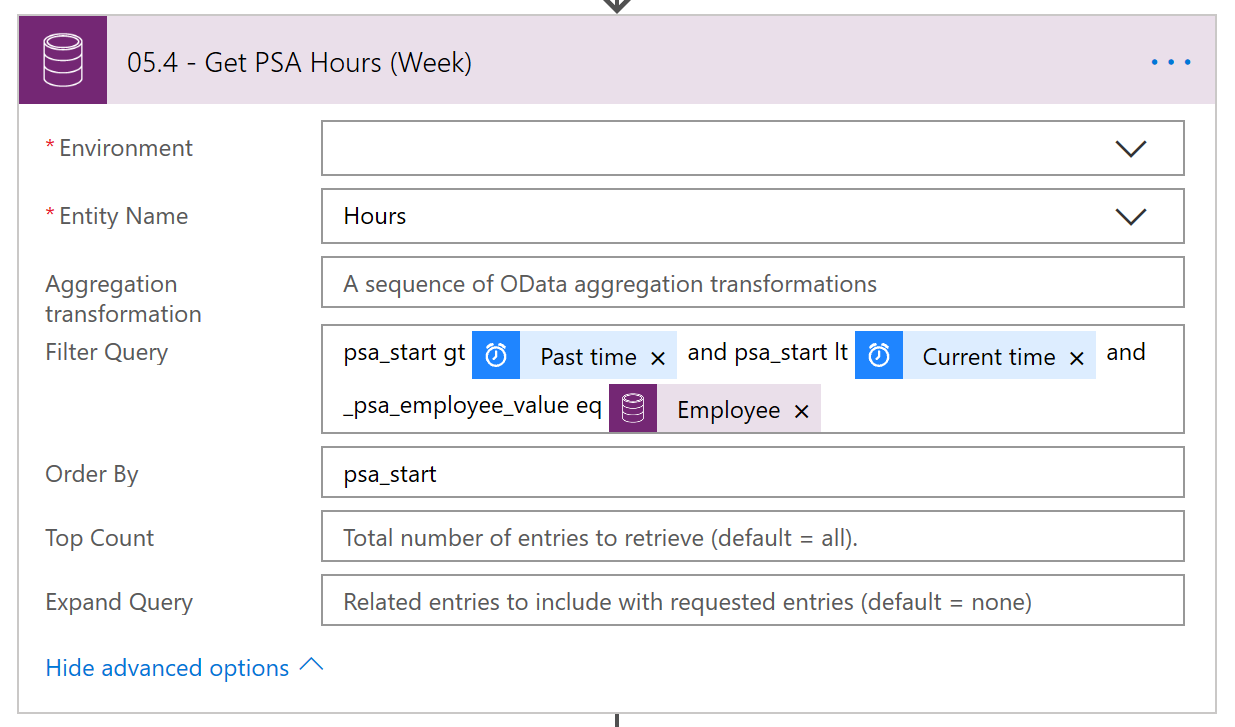This screenshot has height=727, width=1235.
Task: Click the Aggregation transformation field
Action: point(752,283)
